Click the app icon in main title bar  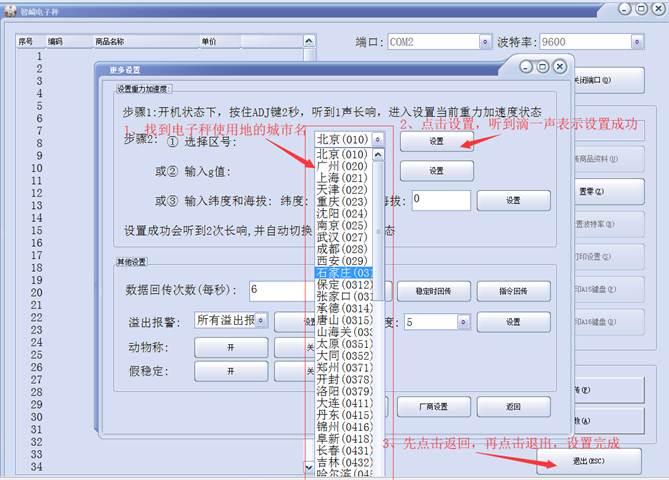click(x=10, y=11)
